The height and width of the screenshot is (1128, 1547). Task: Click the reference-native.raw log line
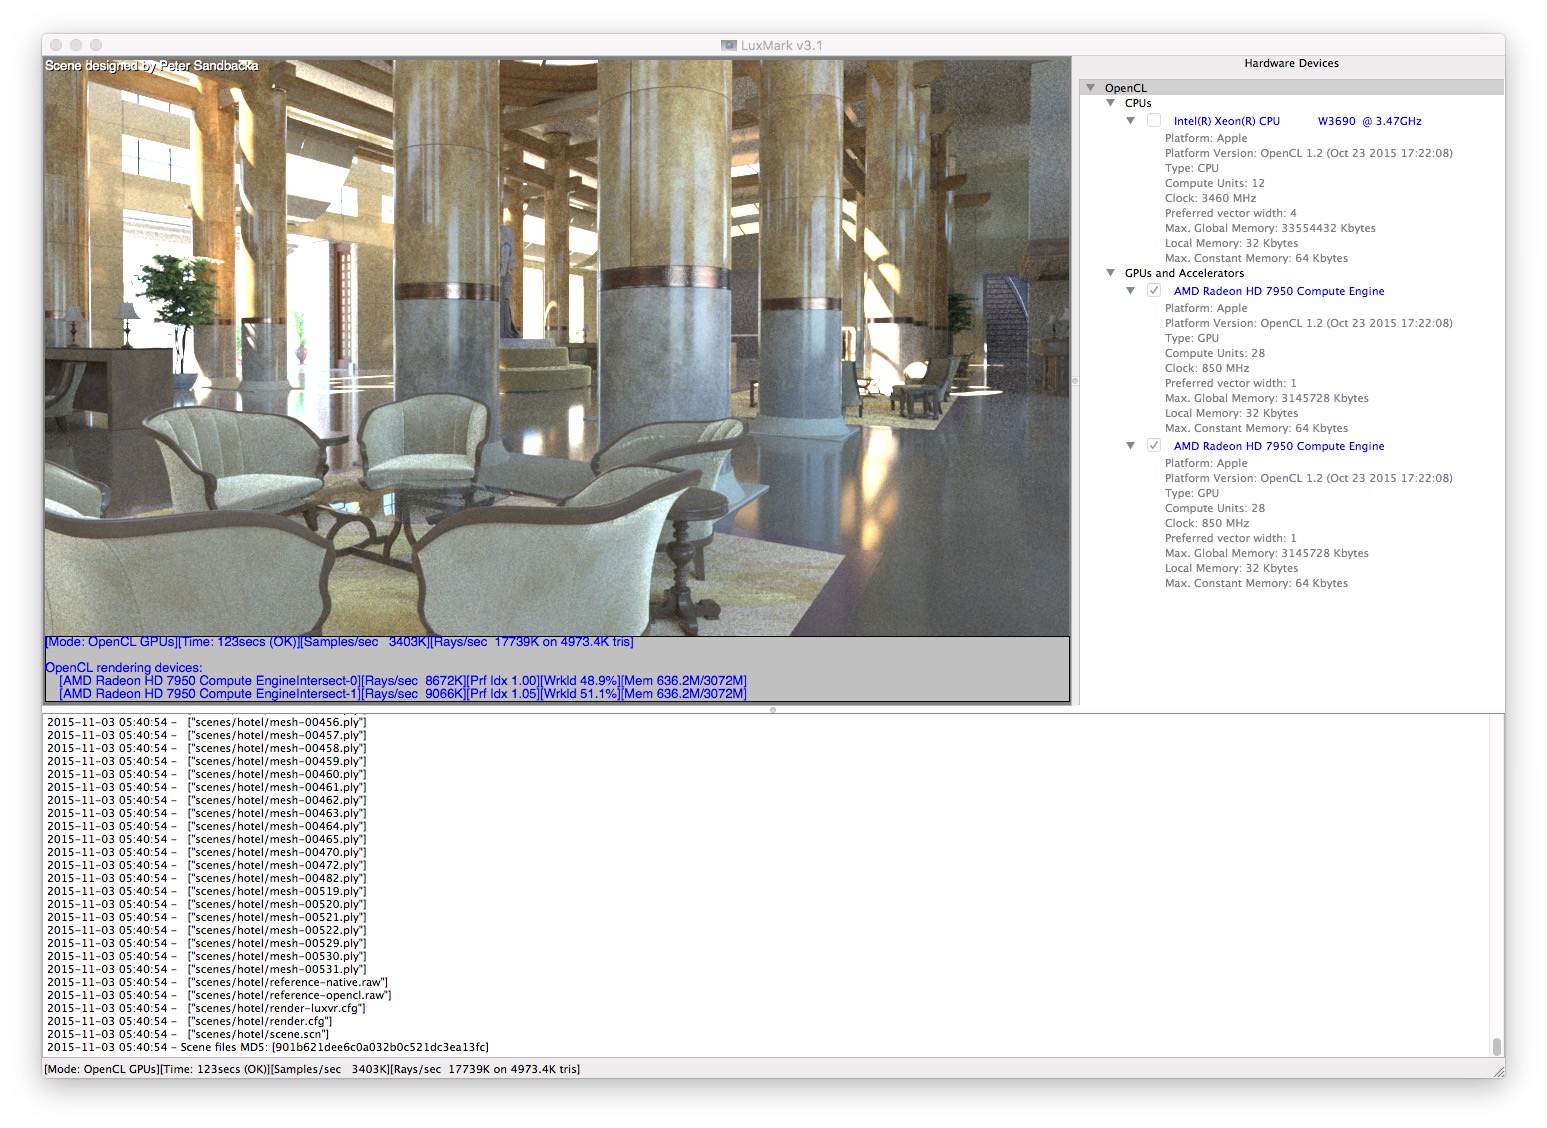[218, 982]
